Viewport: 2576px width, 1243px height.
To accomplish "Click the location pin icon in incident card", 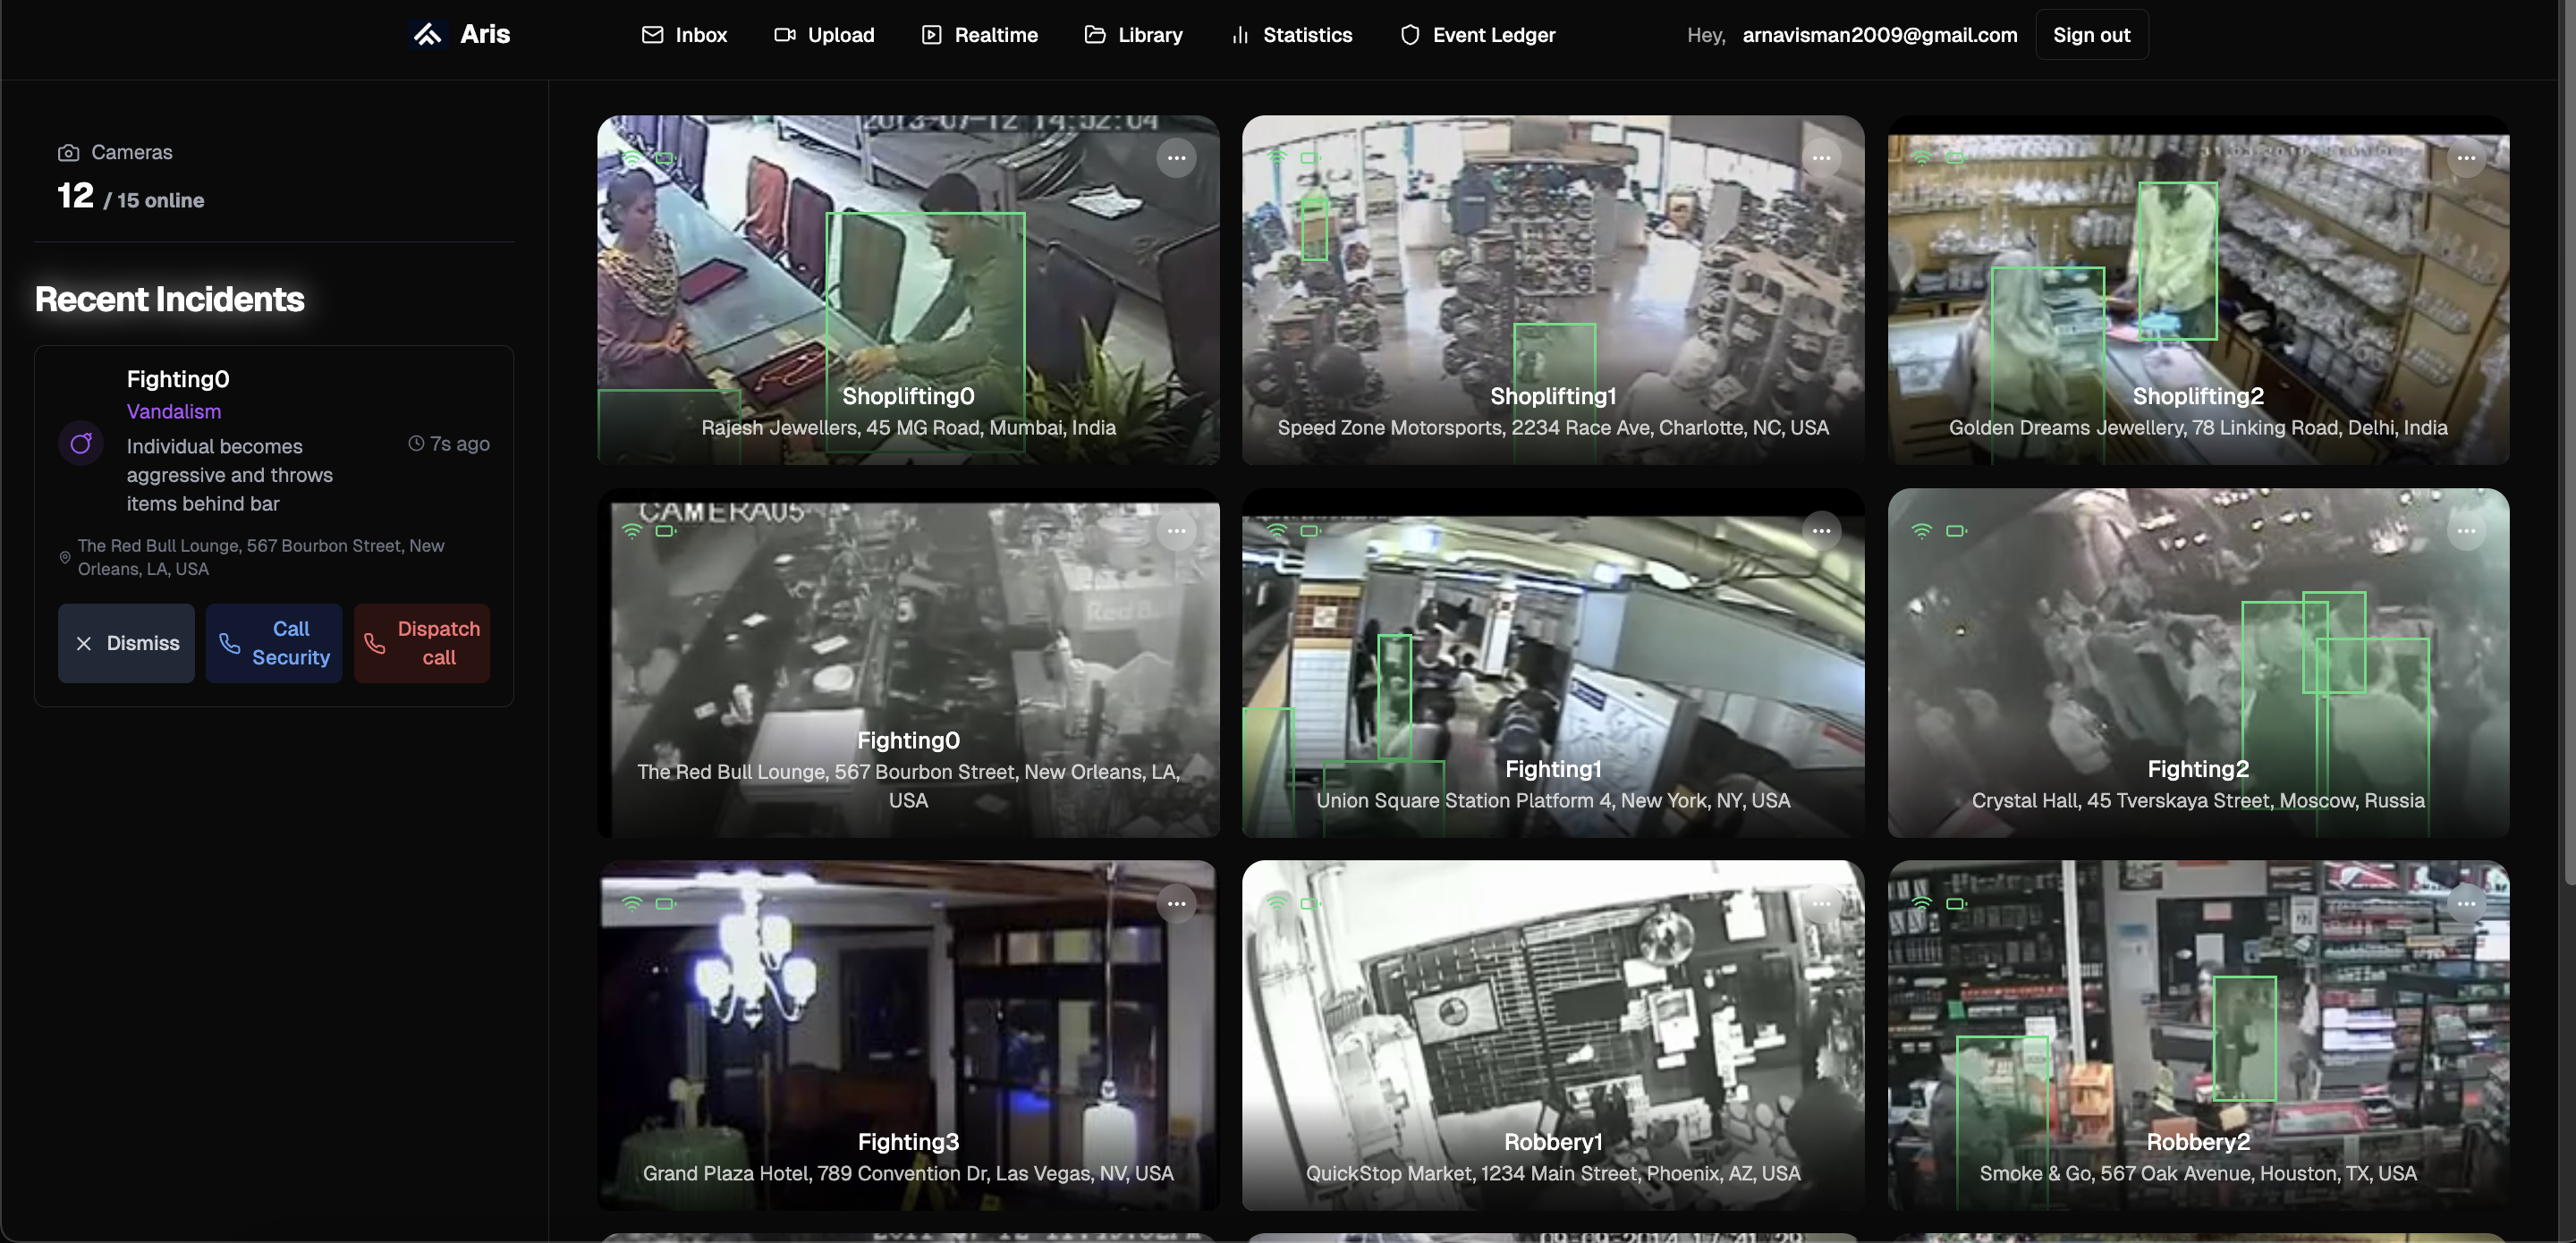I will (x=65, y=557).
